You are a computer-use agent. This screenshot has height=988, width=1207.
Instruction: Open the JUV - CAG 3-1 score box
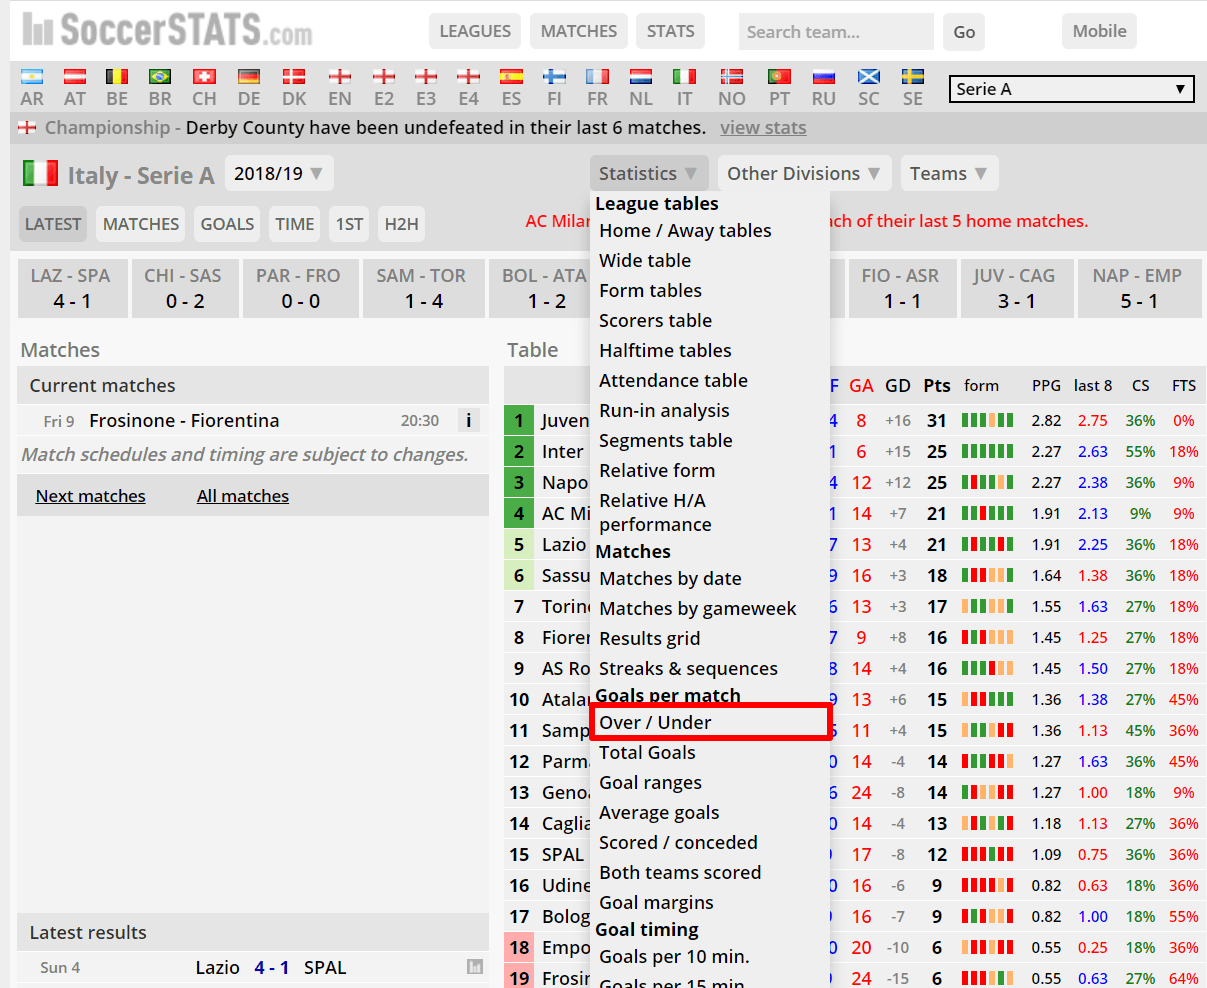1016,289
